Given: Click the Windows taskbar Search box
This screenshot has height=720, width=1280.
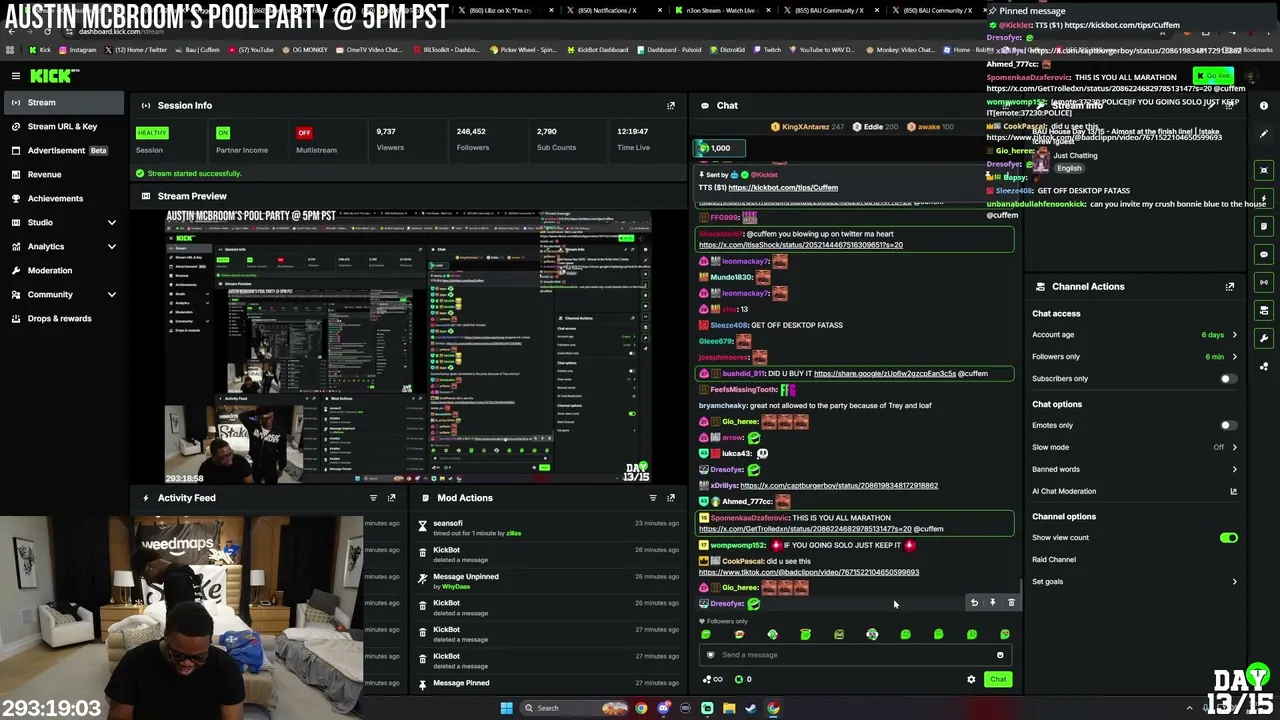Looking at the screenshot, I should pyautogui.click(x=574, y=708).
